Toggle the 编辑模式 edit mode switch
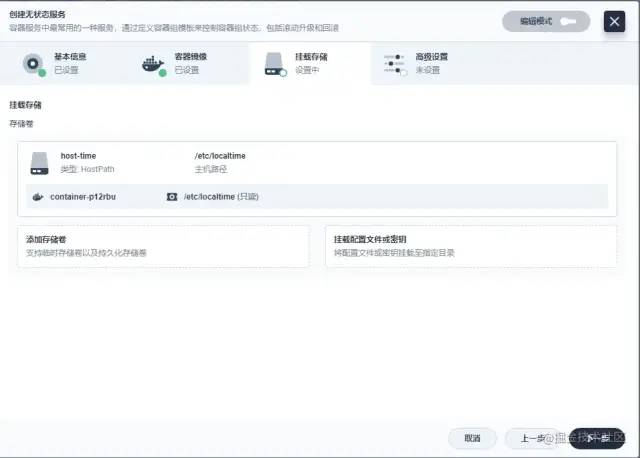Viewport: 640px width, 458px height. click(x=546, y=21)
